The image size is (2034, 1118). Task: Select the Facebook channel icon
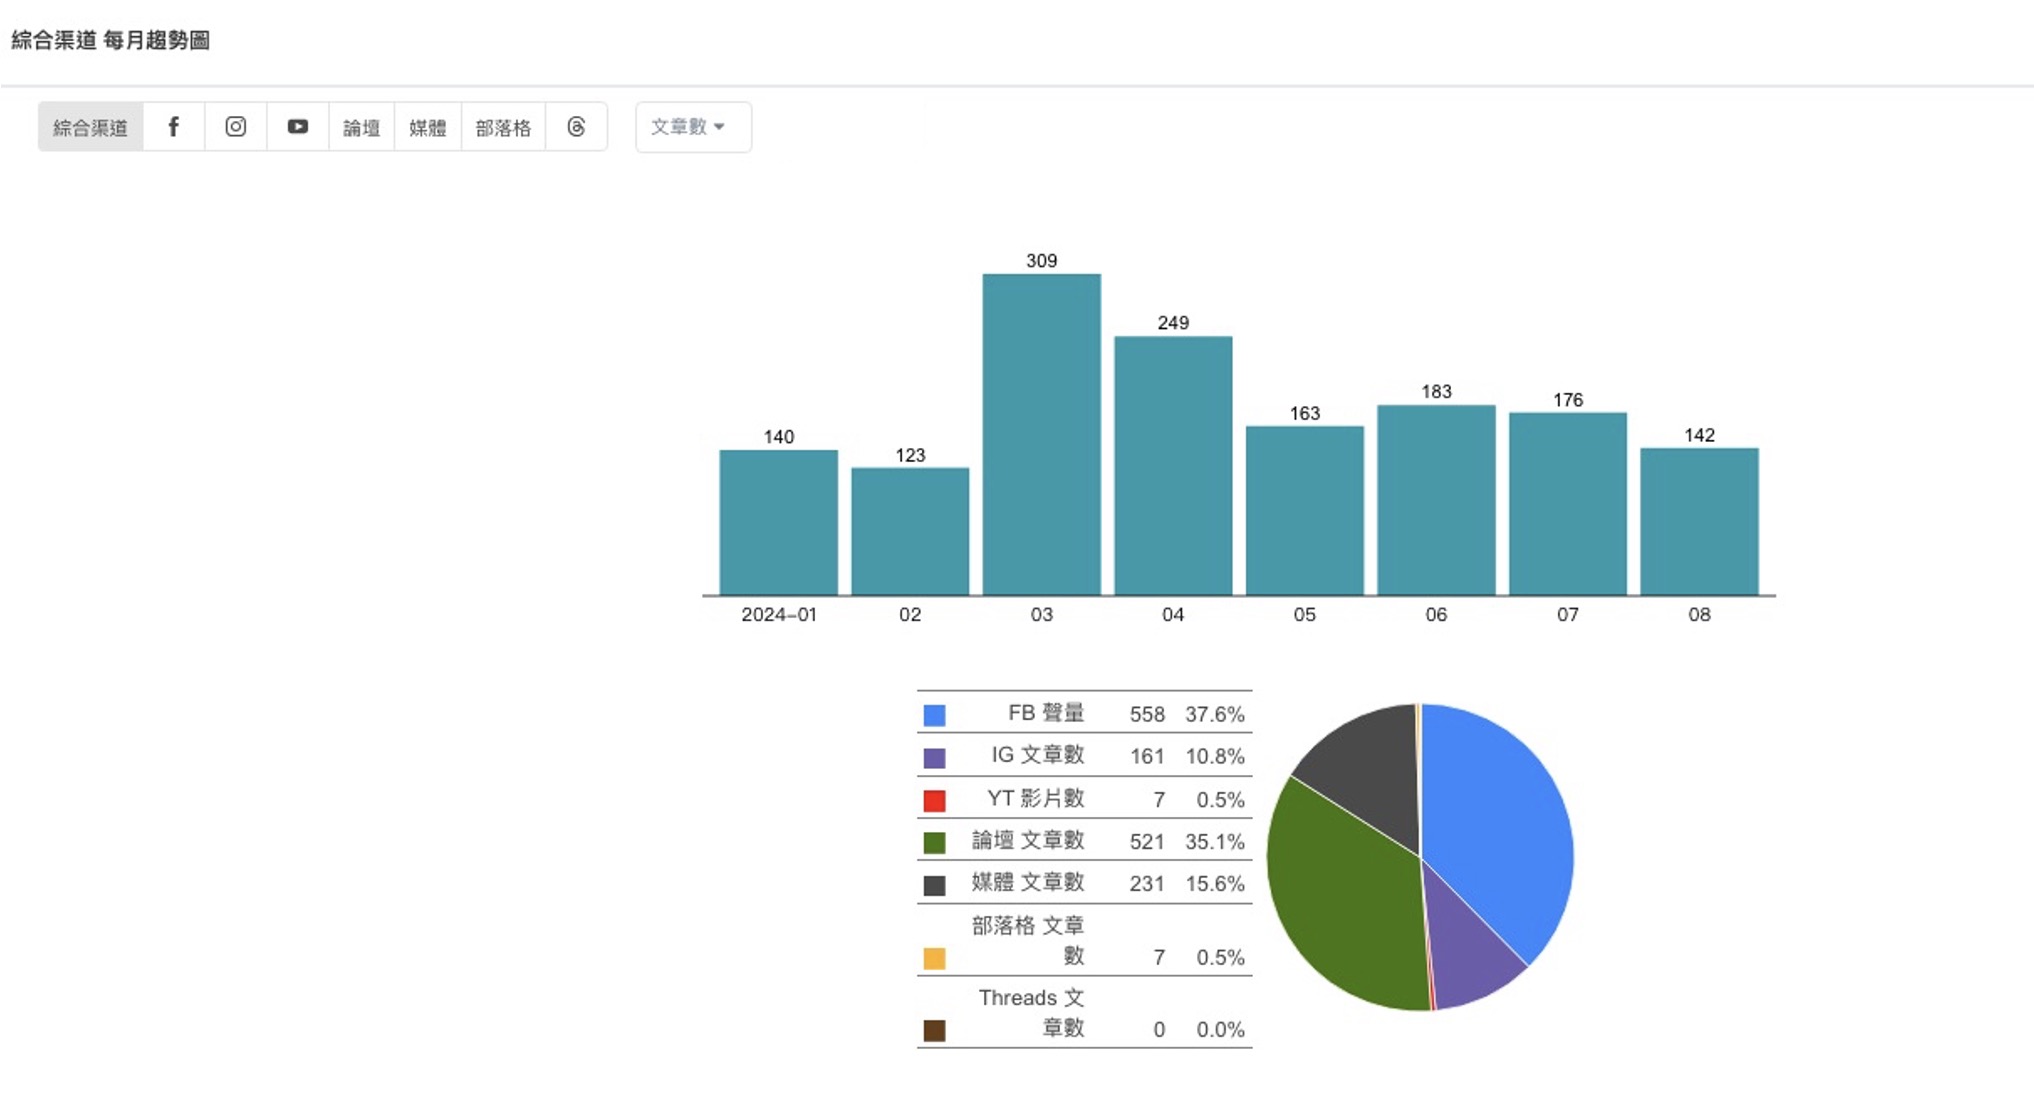click(173, 127)
